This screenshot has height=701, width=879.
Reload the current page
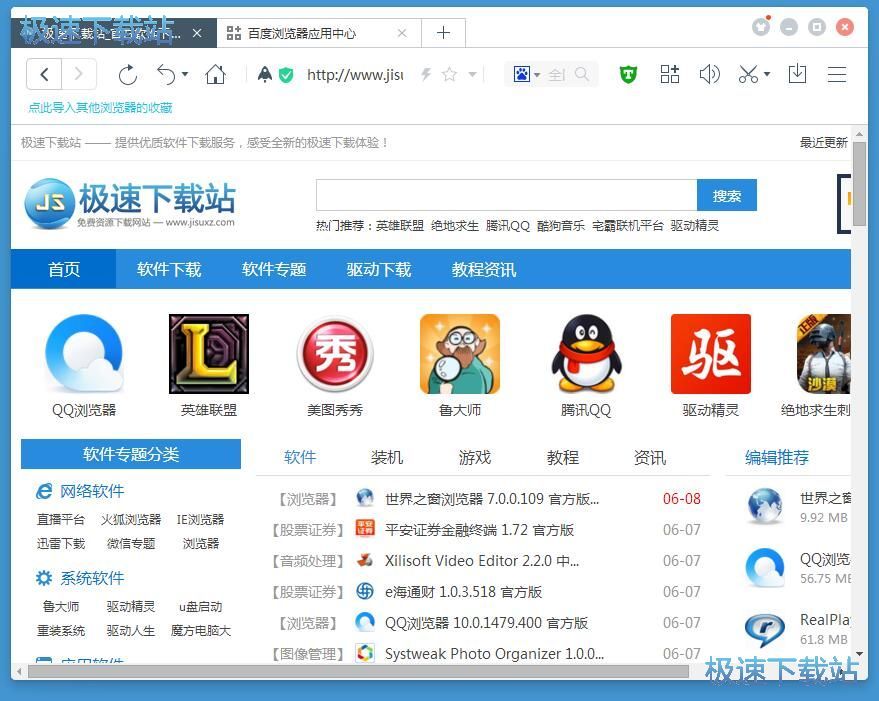(127, 74)
